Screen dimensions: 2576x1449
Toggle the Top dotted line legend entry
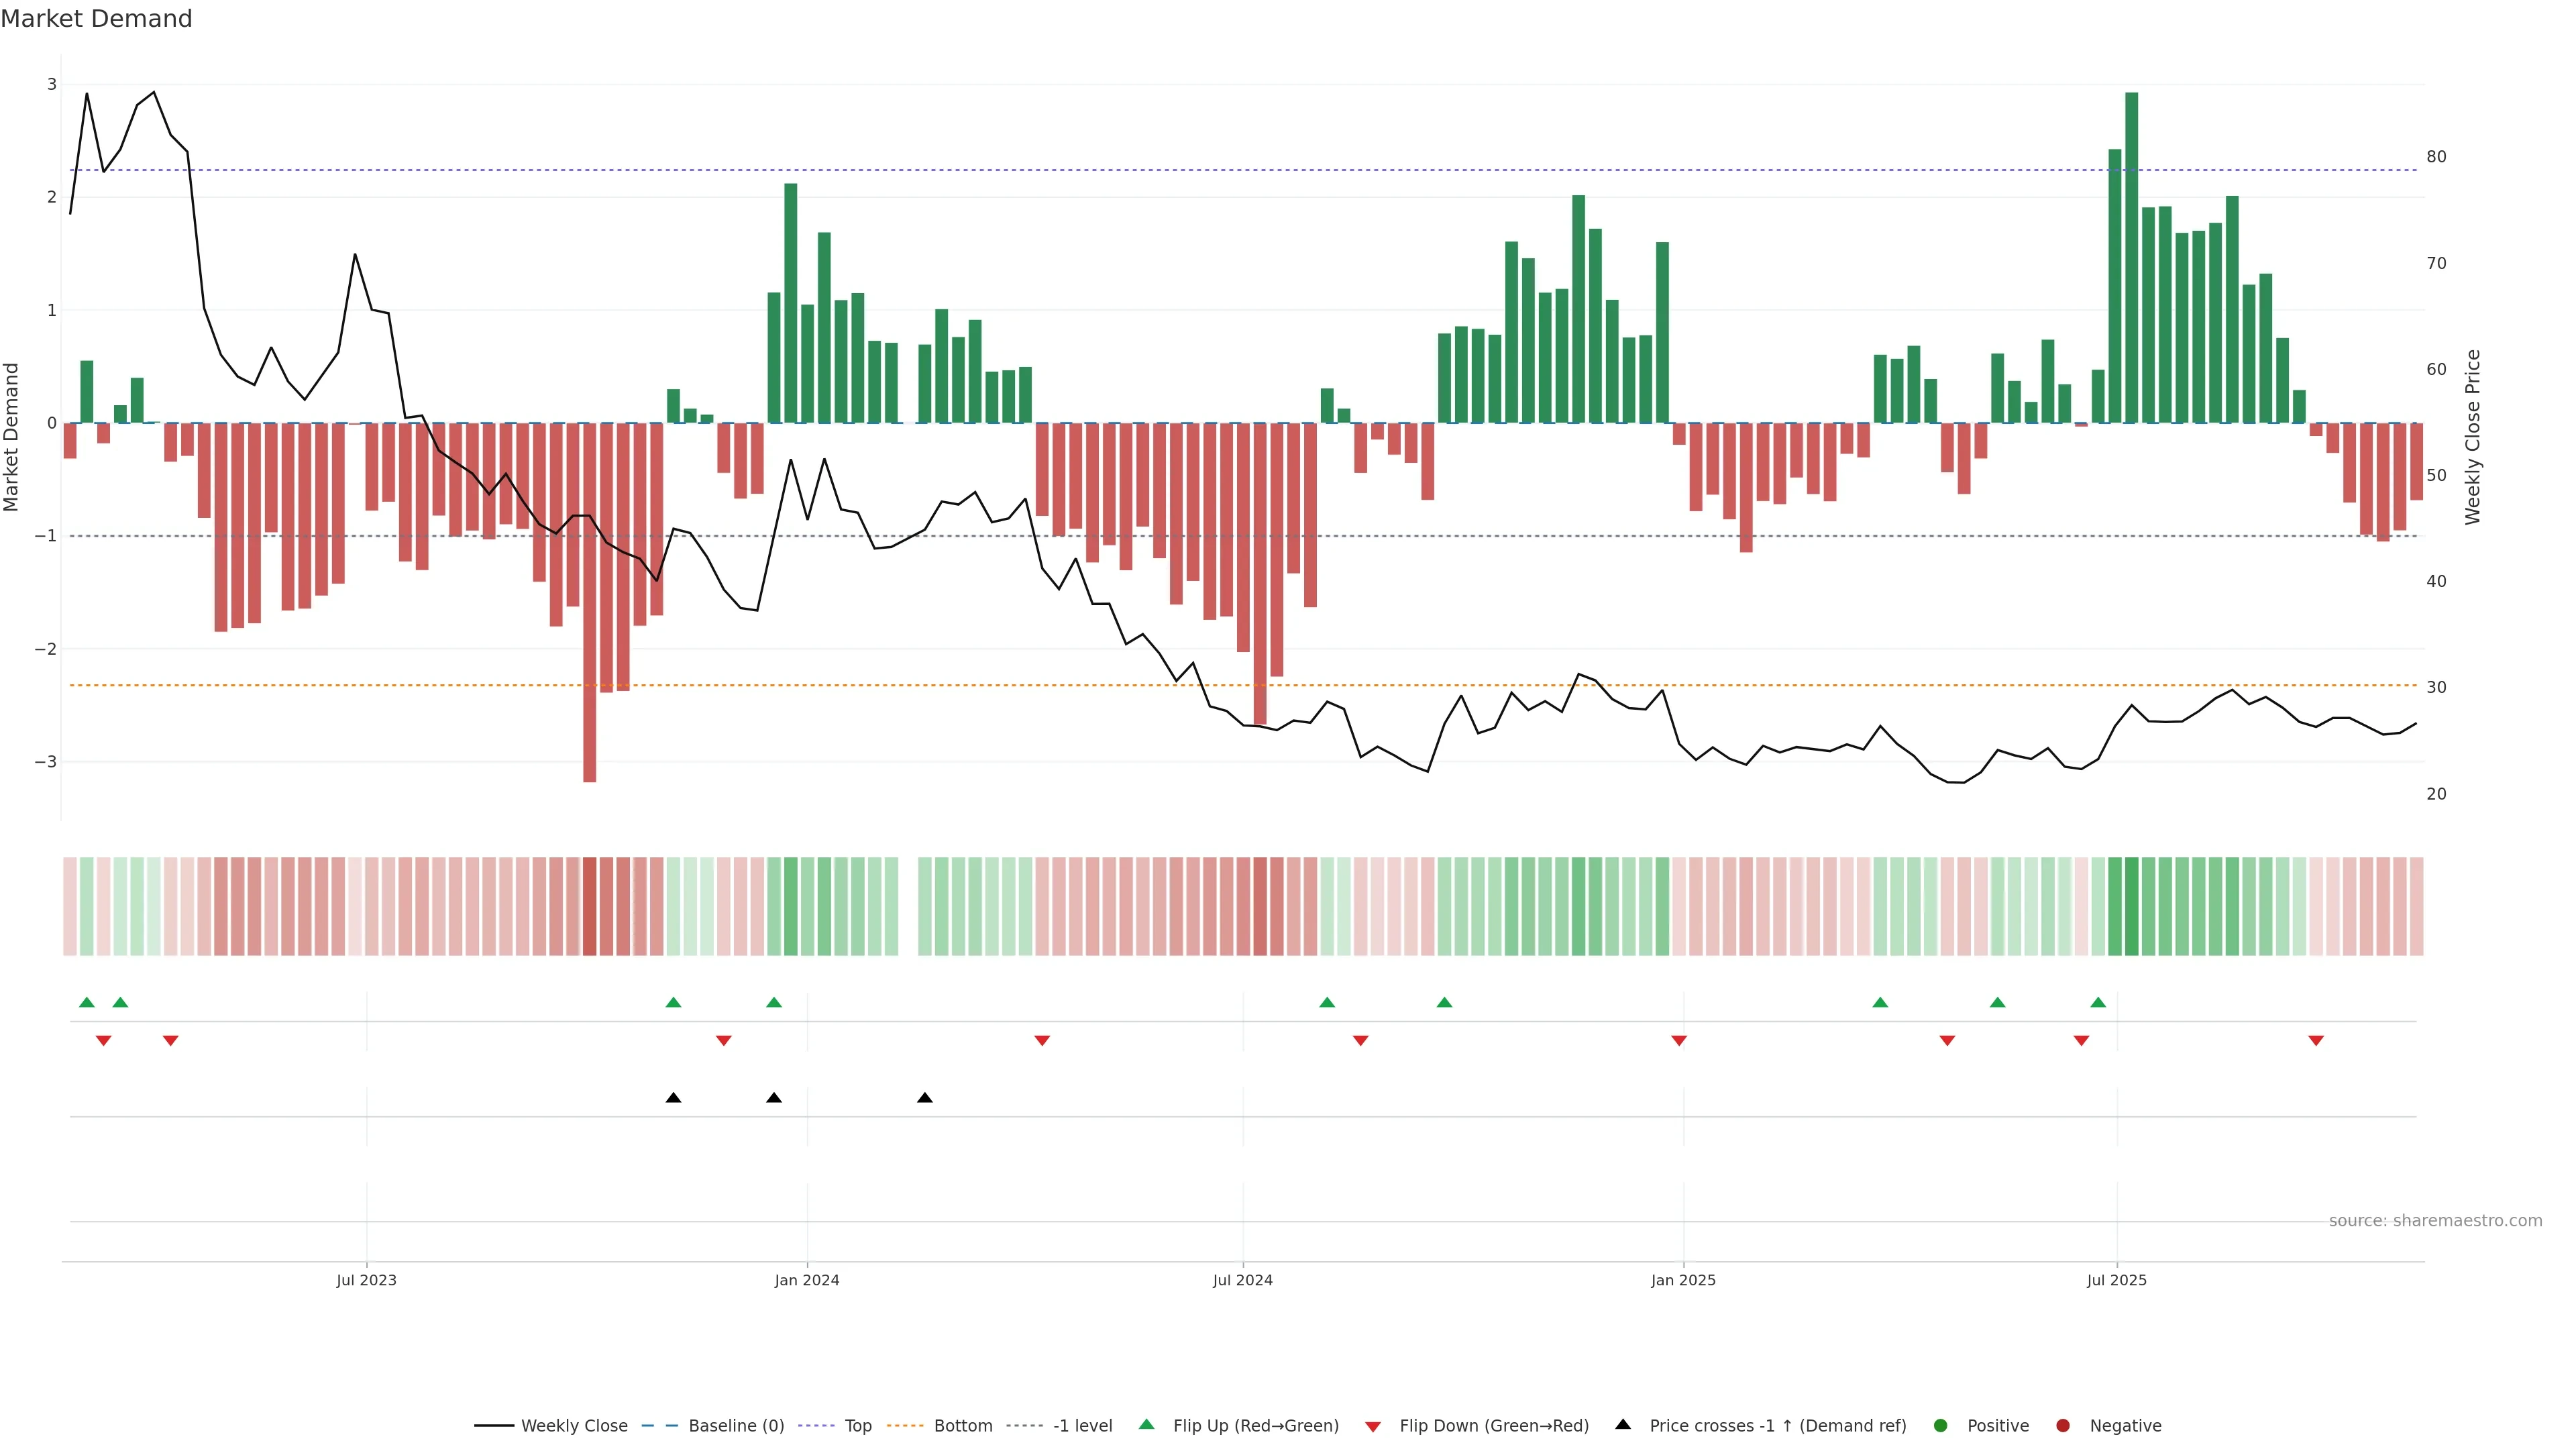coord(857,1425)
